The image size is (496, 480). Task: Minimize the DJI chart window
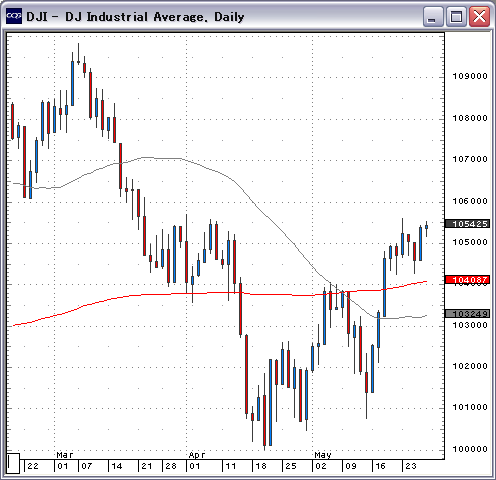pos(433,16)
